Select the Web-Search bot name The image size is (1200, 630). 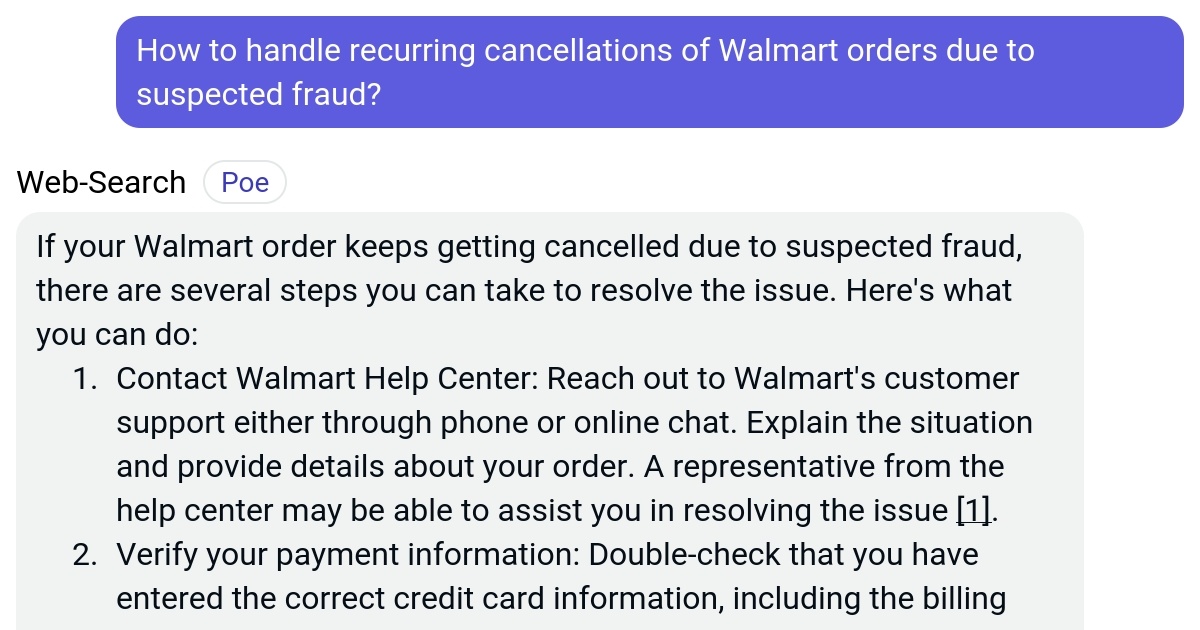click(100, 182)
